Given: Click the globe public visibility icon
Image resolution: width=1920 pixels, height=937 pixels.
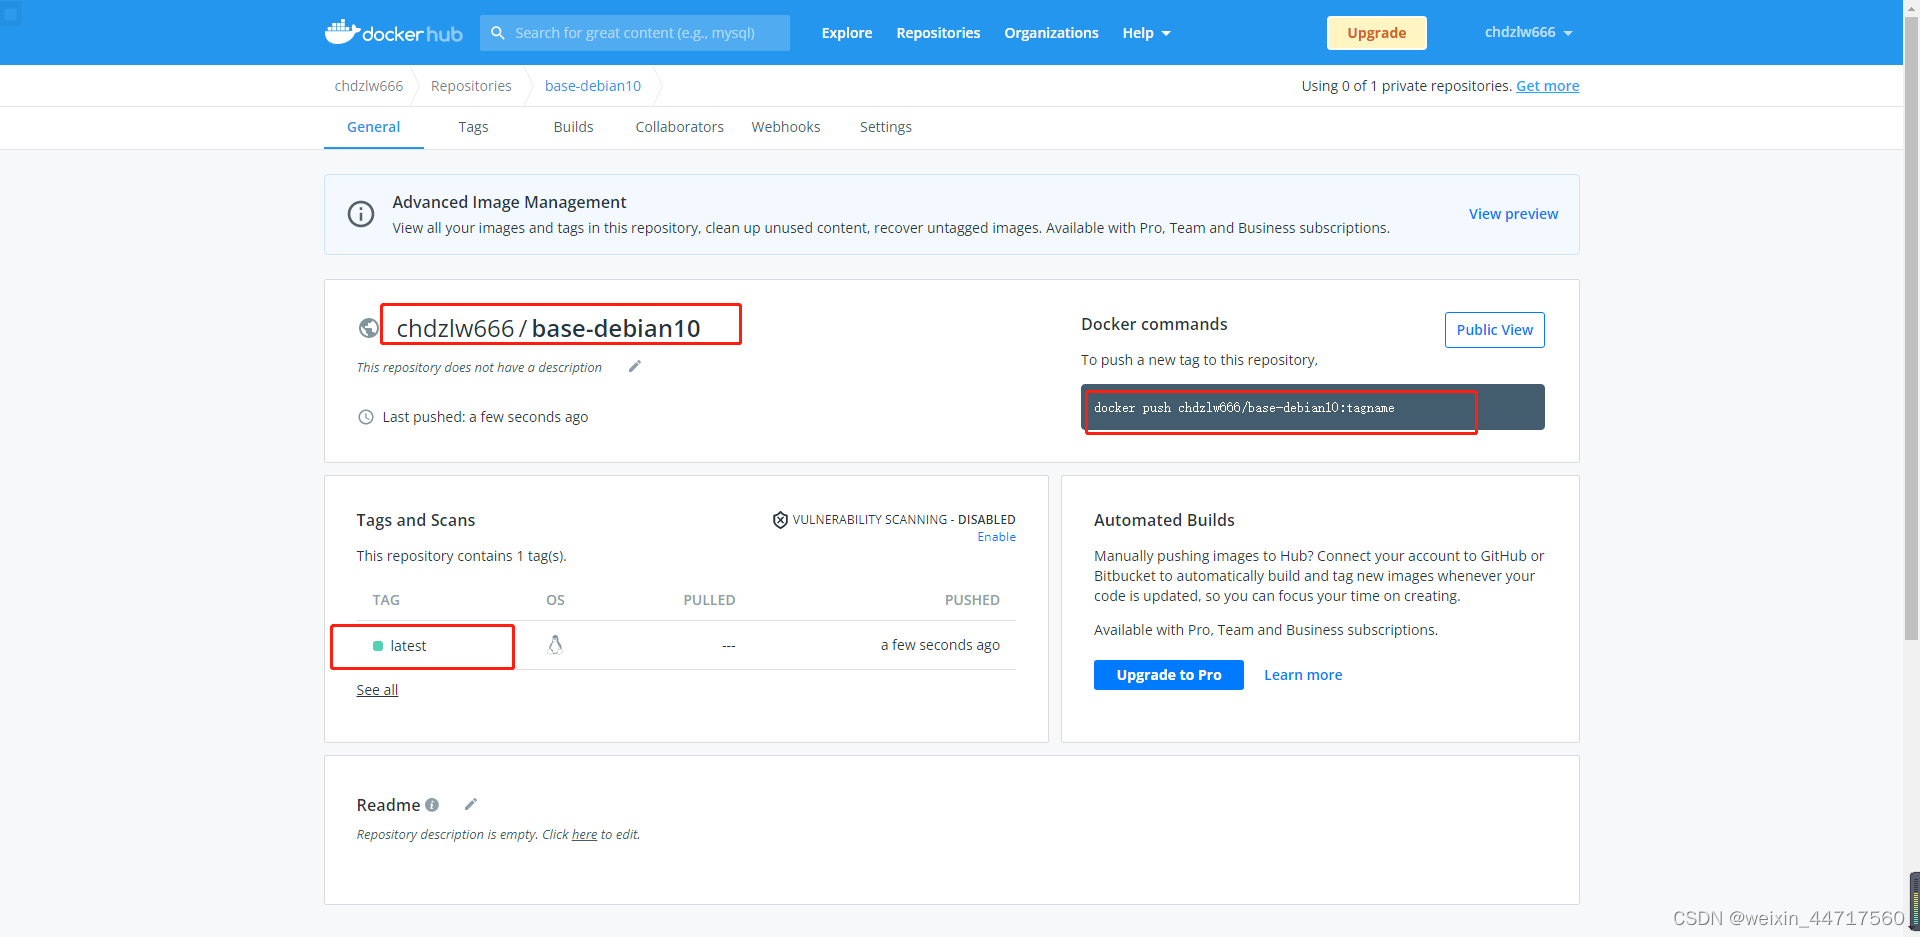Looking at the screenshot, I should [x=369, y=328].
